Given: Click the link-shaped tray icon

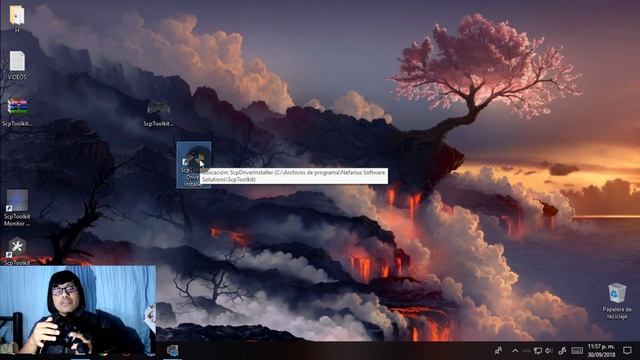Looking at the screenshot, I should click(562, 351).
